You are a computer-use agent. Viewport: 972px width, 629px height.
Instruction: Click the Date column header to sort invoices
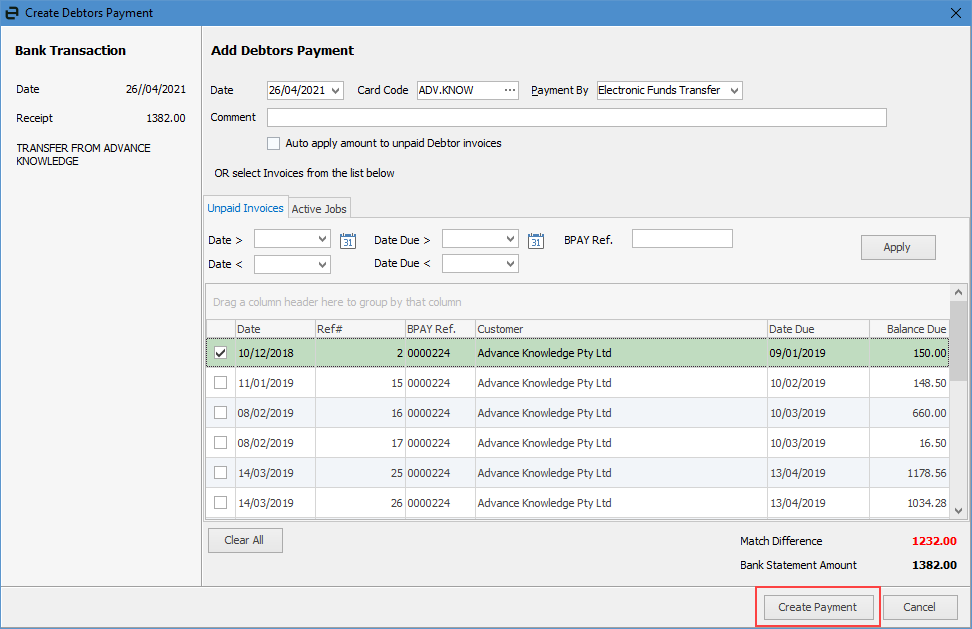click(270, 328)
